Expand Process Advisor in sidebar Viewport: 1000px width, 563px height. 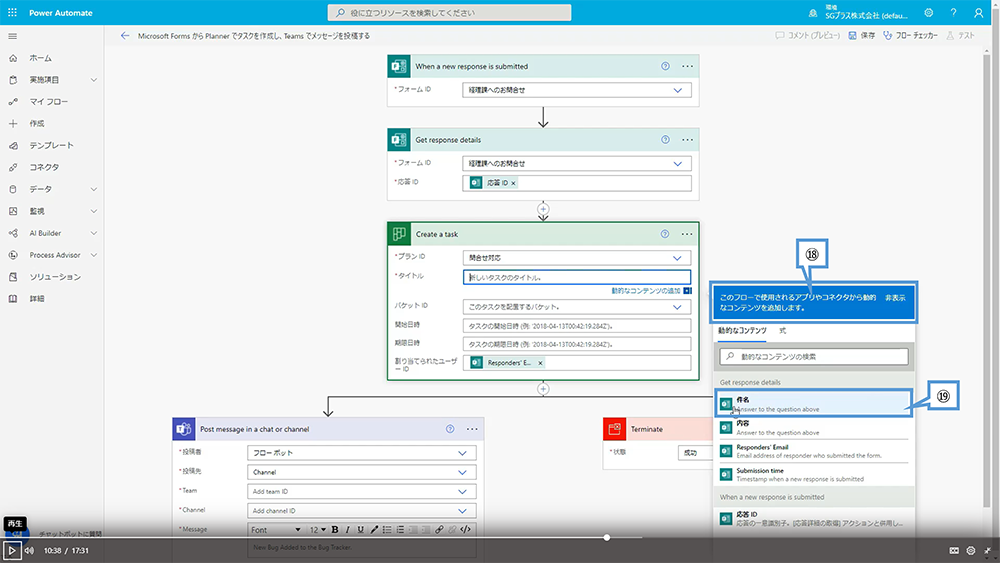[94, 255]
